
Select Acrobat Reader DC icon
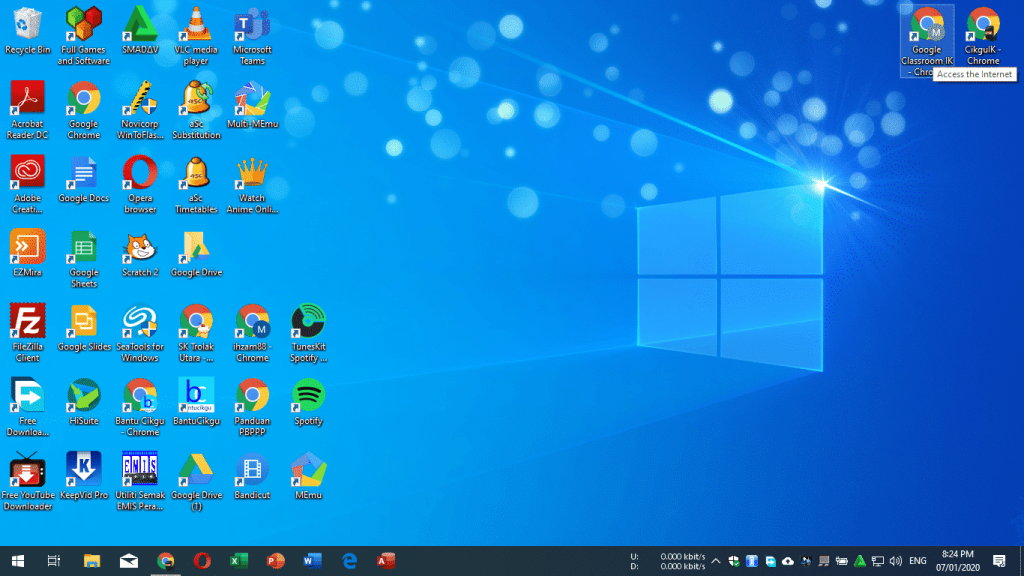click(27, 110)
